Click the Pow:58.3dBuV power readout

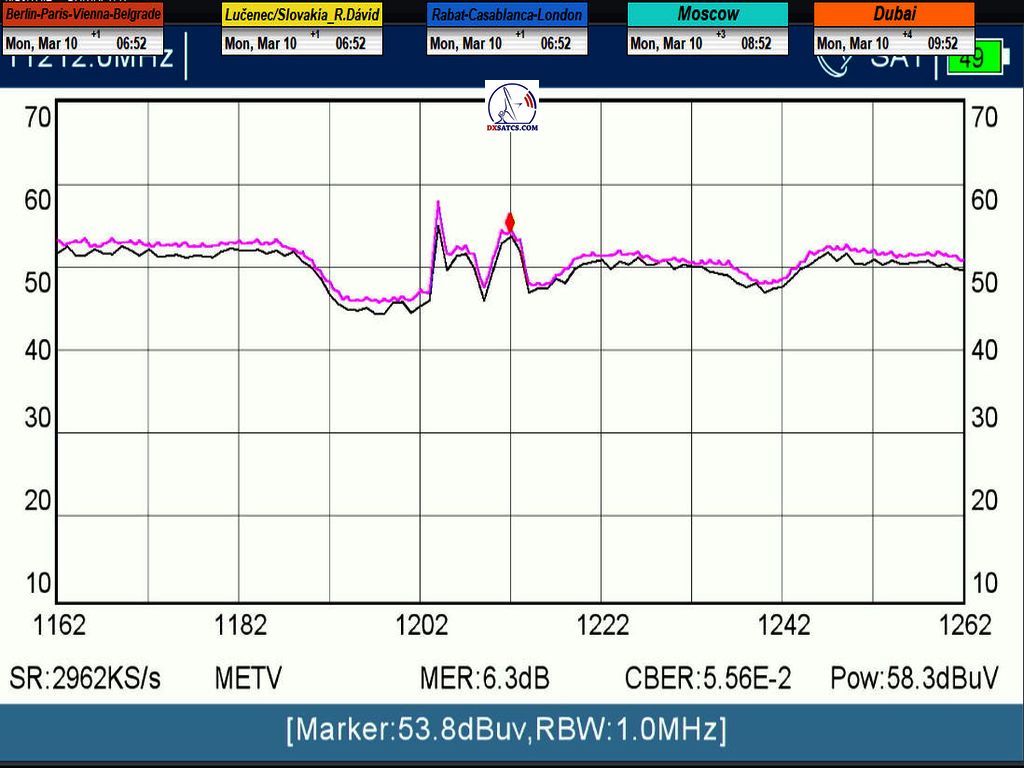(914, 678)
